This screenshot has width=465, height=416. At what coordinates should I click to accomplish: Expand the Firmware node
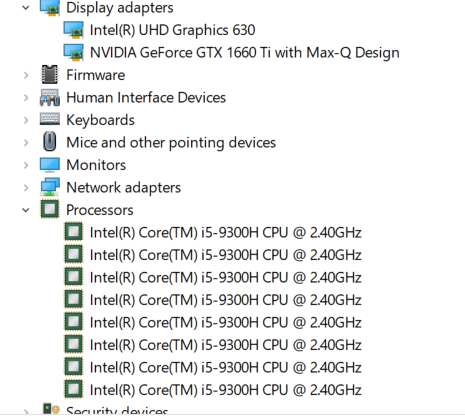[26, 75]
